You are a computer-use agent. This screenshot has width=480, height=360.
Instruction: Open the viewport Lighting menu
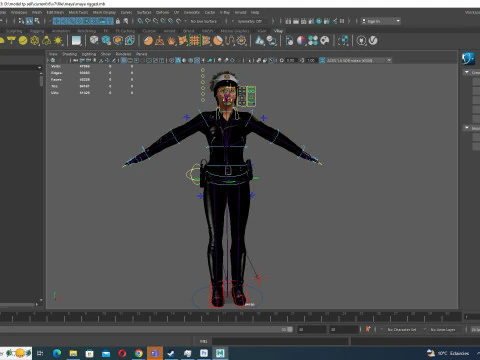(89, 54)
